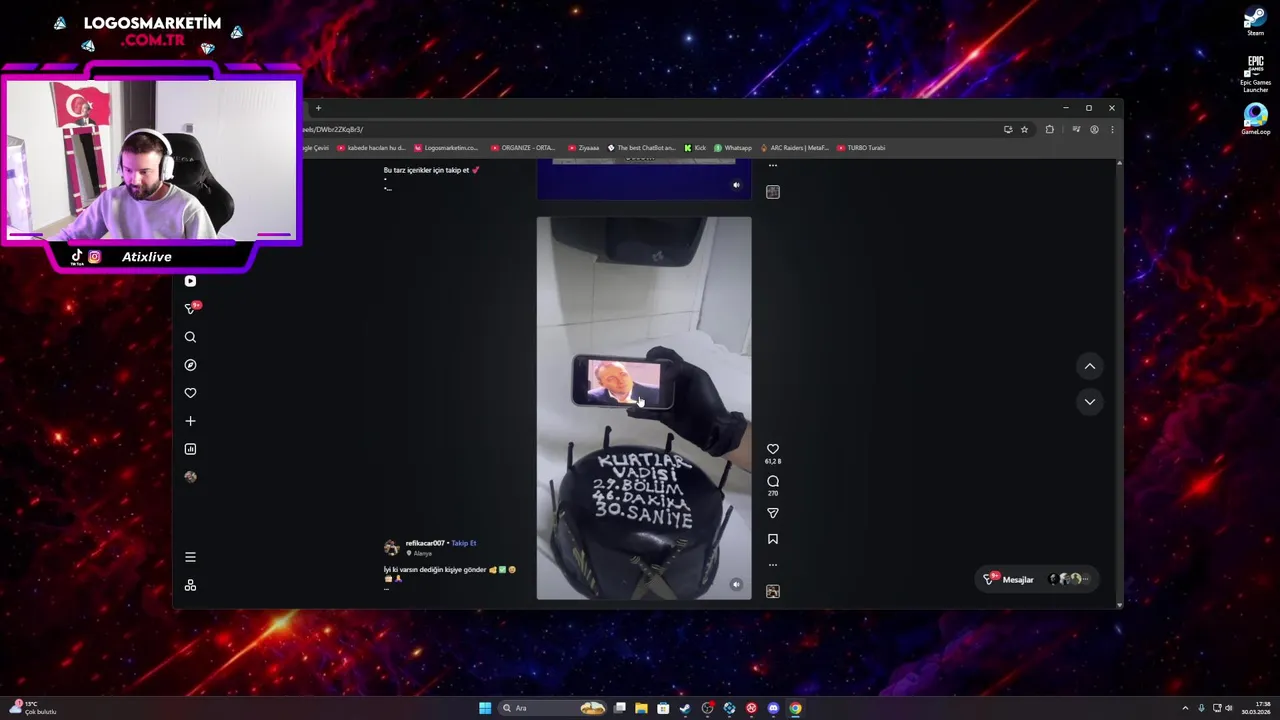Image resolution: width=1280 pixels, height=720 pixels.
Task: Open the dashboard chart icon in sidebar
Action: [x=190, y=449]
